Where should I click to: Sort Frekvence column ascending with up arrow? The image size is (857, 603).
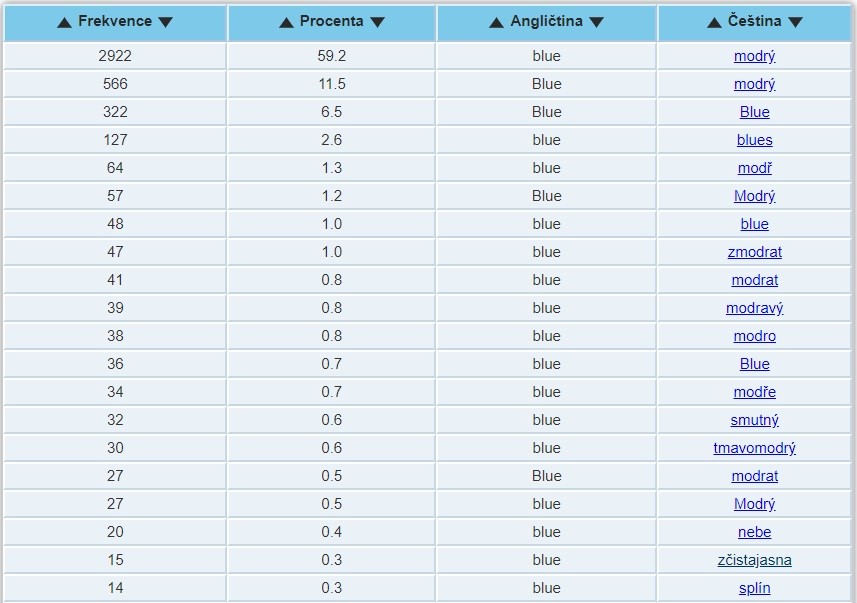64,22
